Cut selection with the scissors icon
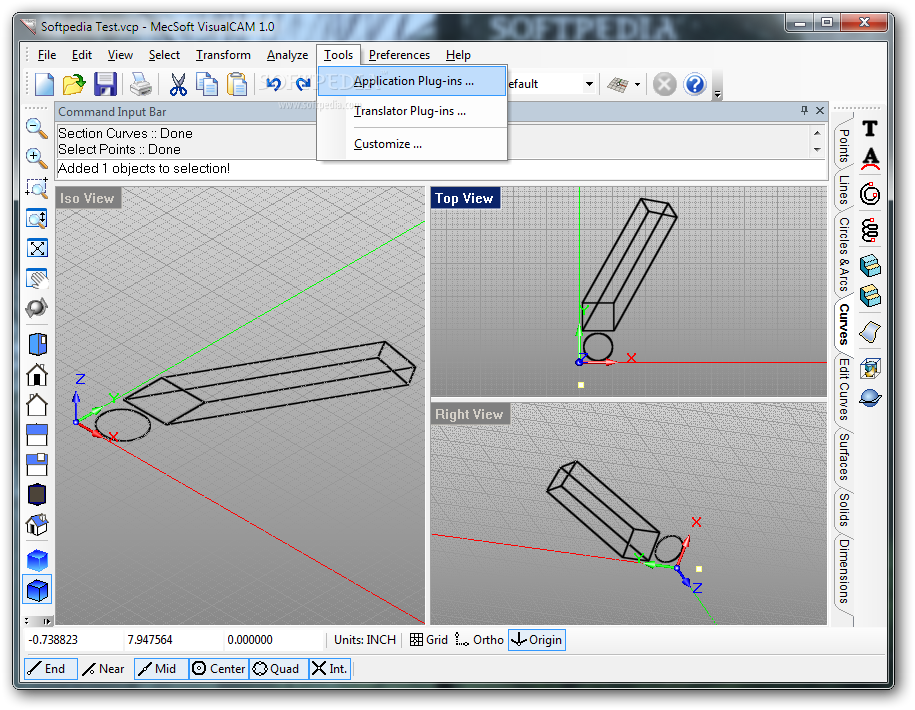 pyautogui.click(x=178, y=84)
